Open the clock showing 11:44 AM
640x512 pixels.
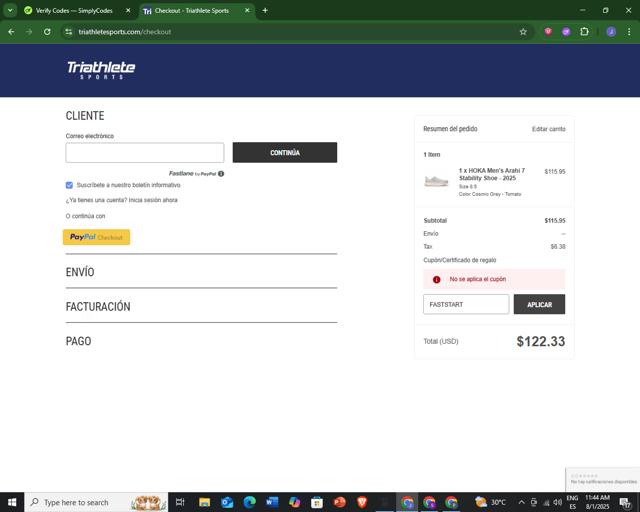(598, 502)
